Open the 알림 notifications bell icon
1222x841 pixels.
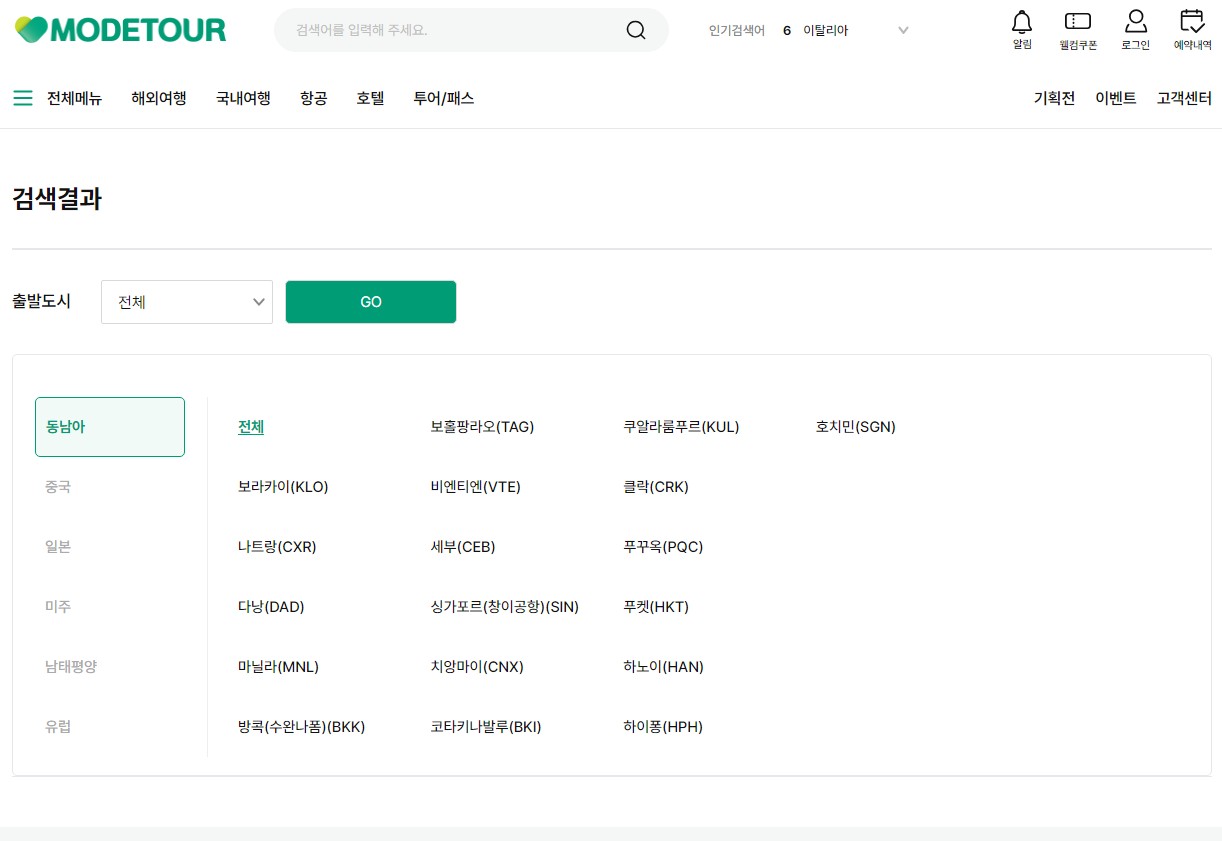pyautogui.click(x=1021, y=28)
